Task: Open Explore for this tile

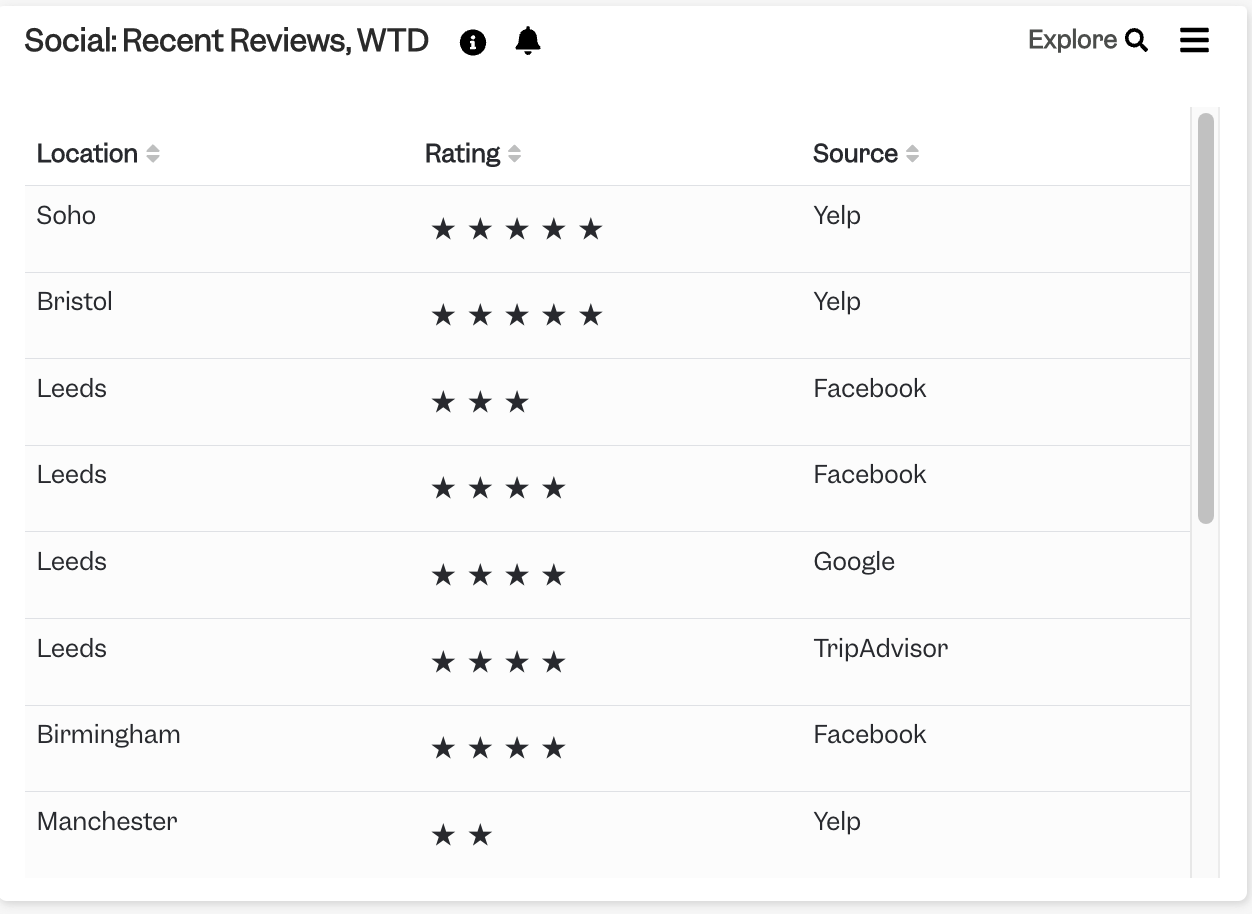Action: pos(1088,40)
